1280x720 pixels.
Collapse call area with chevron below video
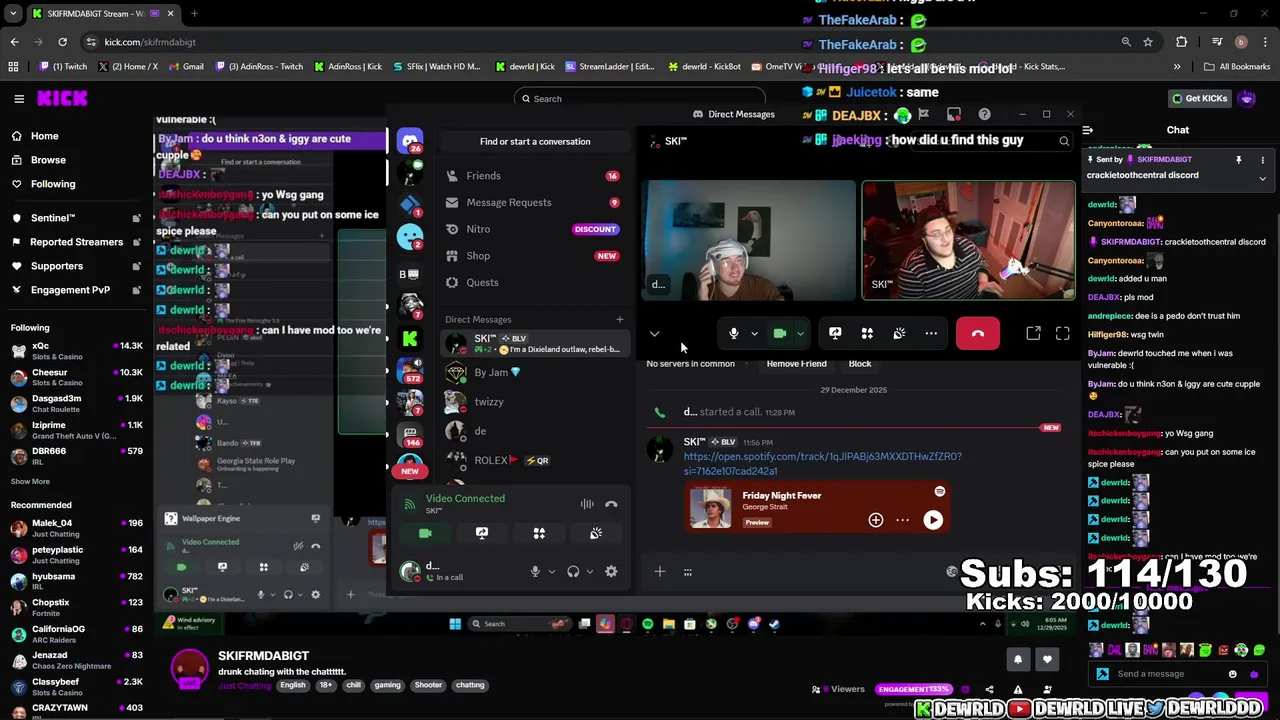click(655, 334)
